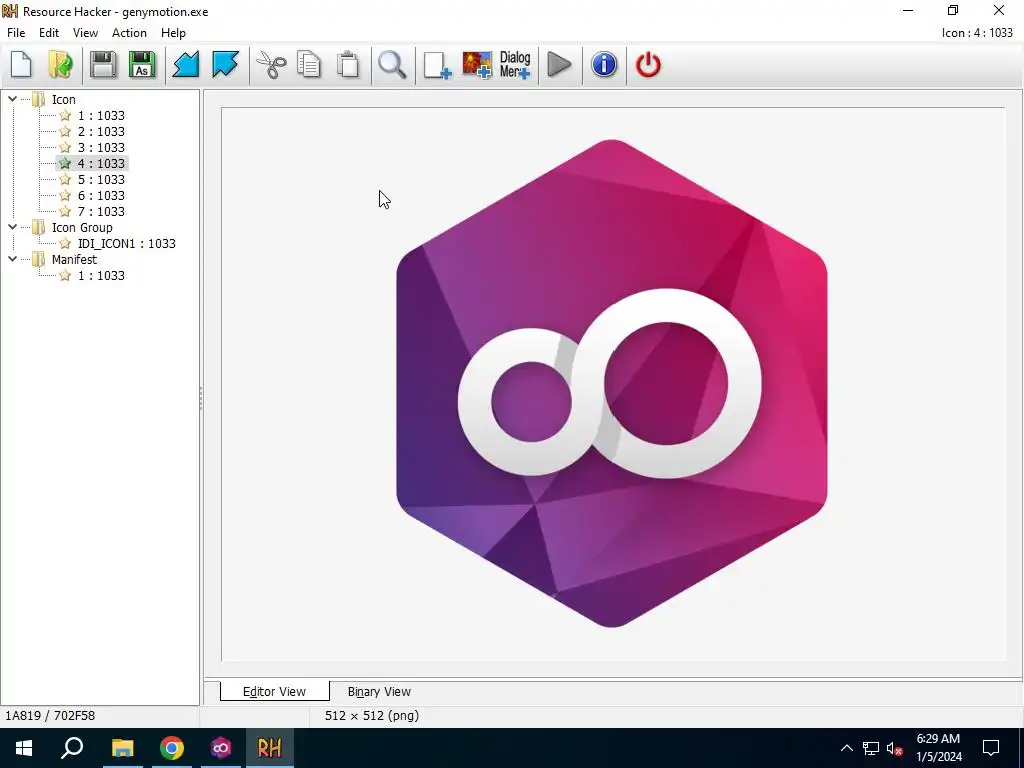Screen dimensions: 1024x768
Task: Show hidden system tray icons
Action: tap(846, 748)
